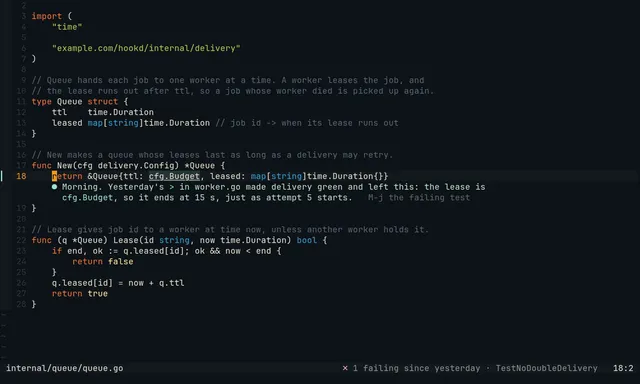Click the file path internal/queue/queue.go

pyautogui.click(x=64, y=368)
